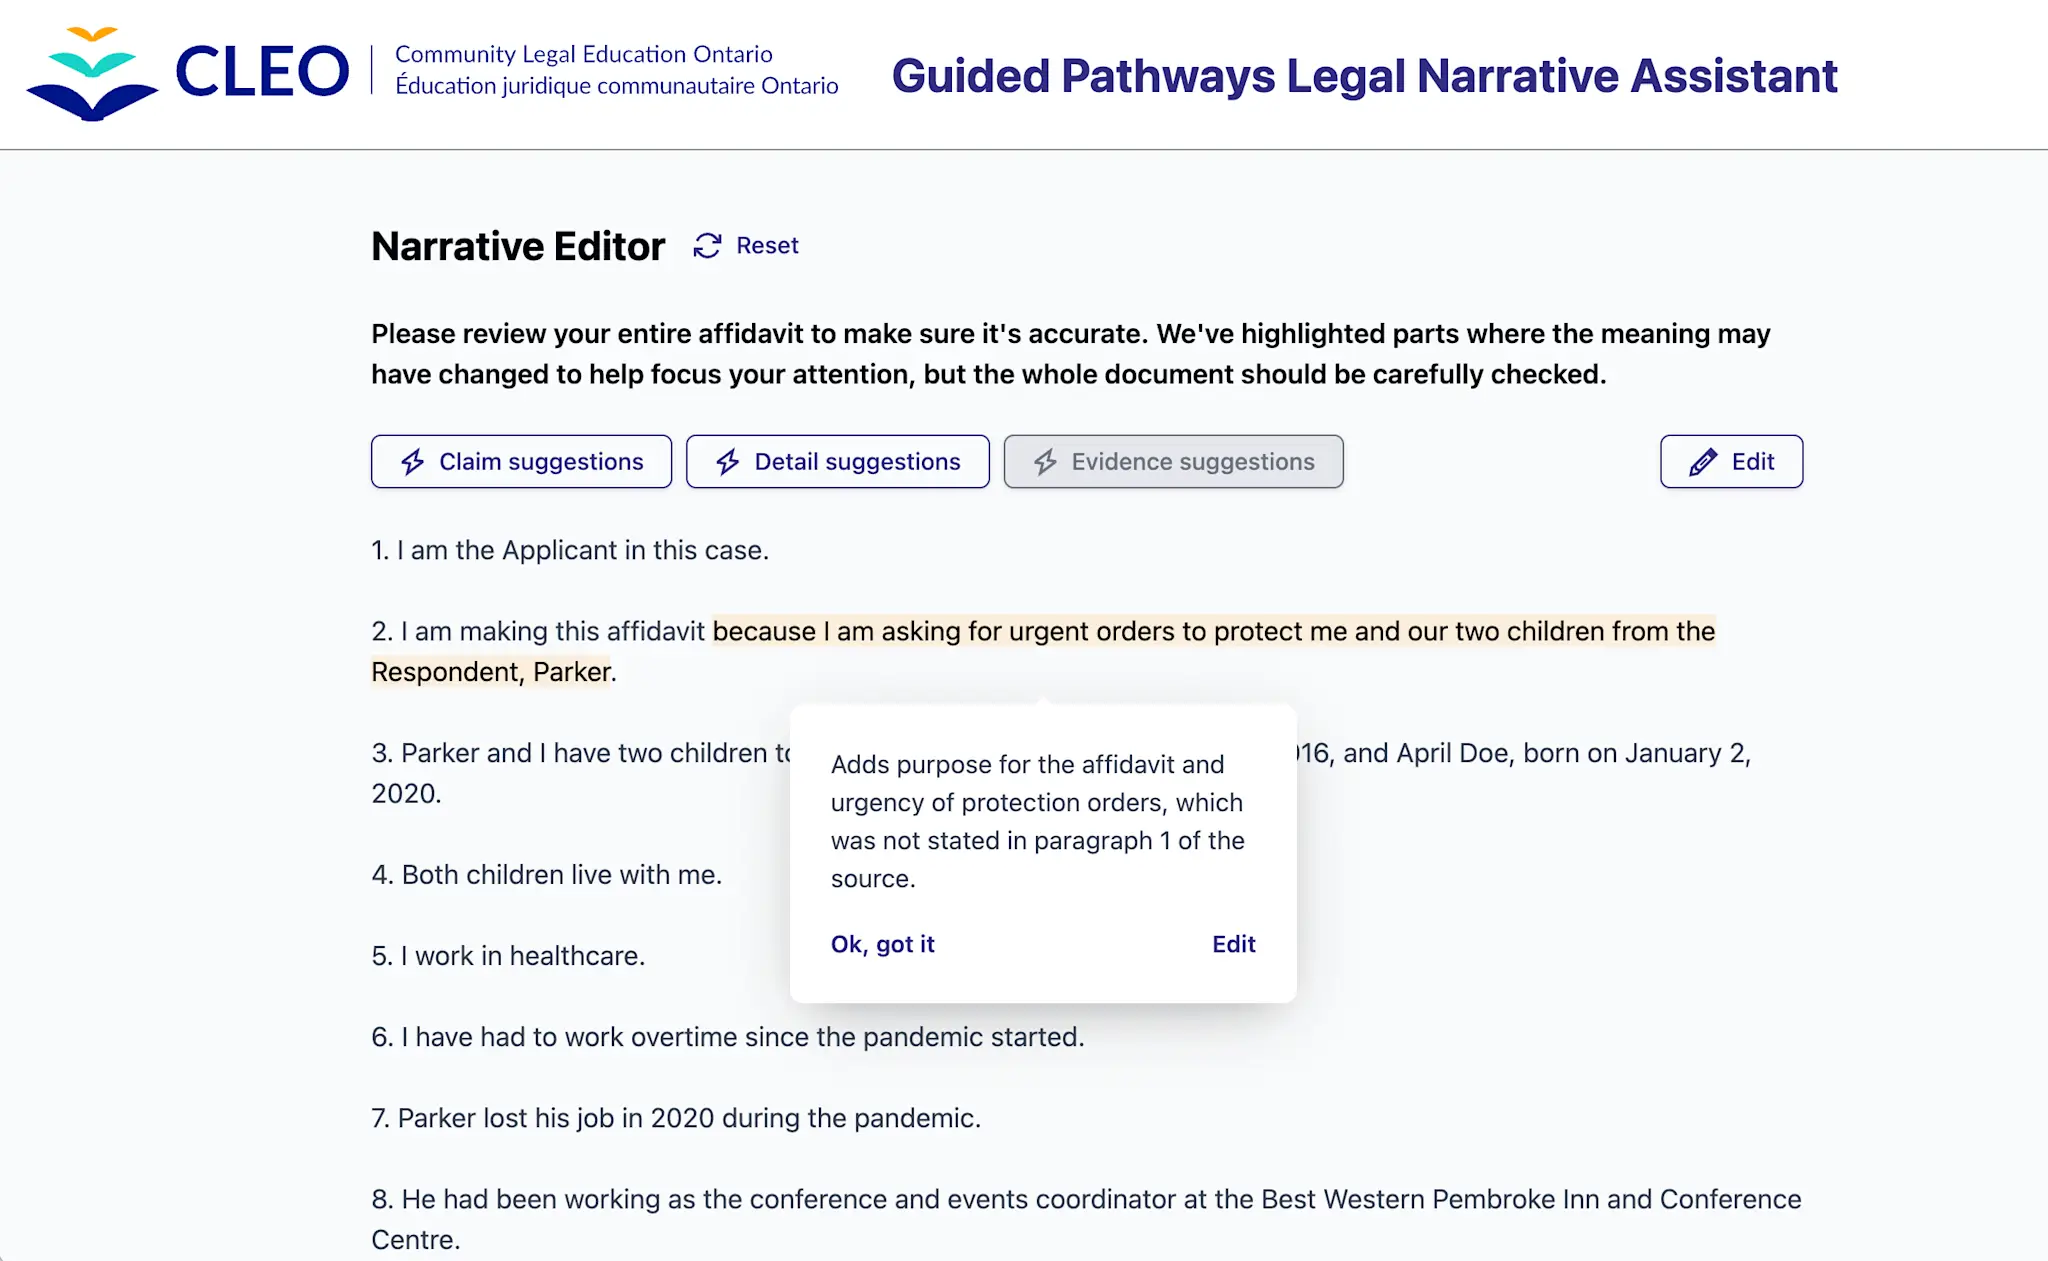
Task: Select paragraph 1 stating Applicant status
Action: click(570, 549)
